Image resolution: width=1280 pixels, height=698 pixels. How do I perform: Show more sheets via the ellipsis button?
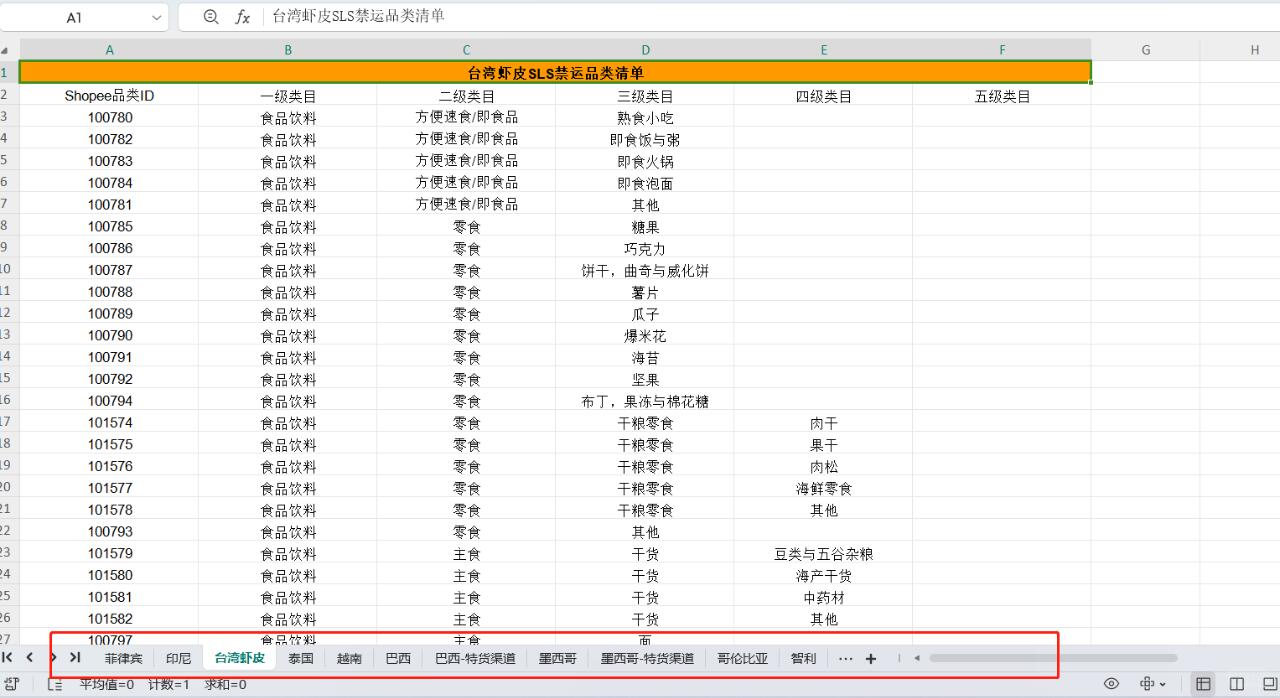tap(846, 659)
